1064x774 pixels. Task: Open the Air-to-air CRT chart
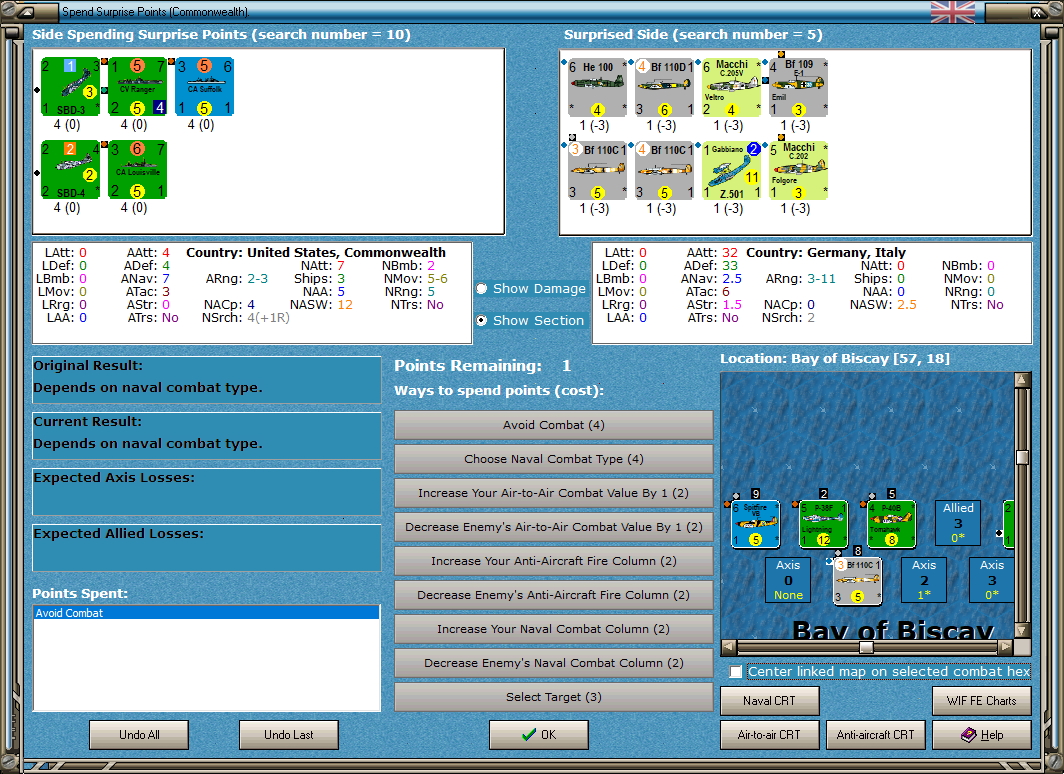point(770,735)
